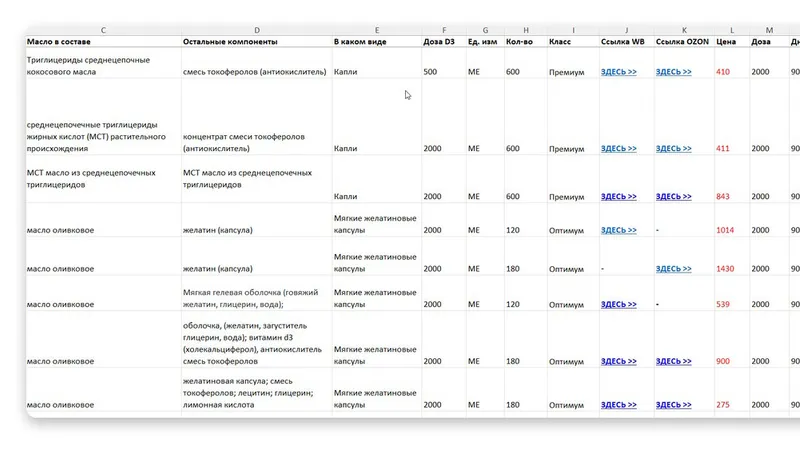Select 'Мягкие желатиновые капсулы' in the 539 row
The height and width of the screenshot is (450, 800).
pyautogui.click(x=377, y=293)
